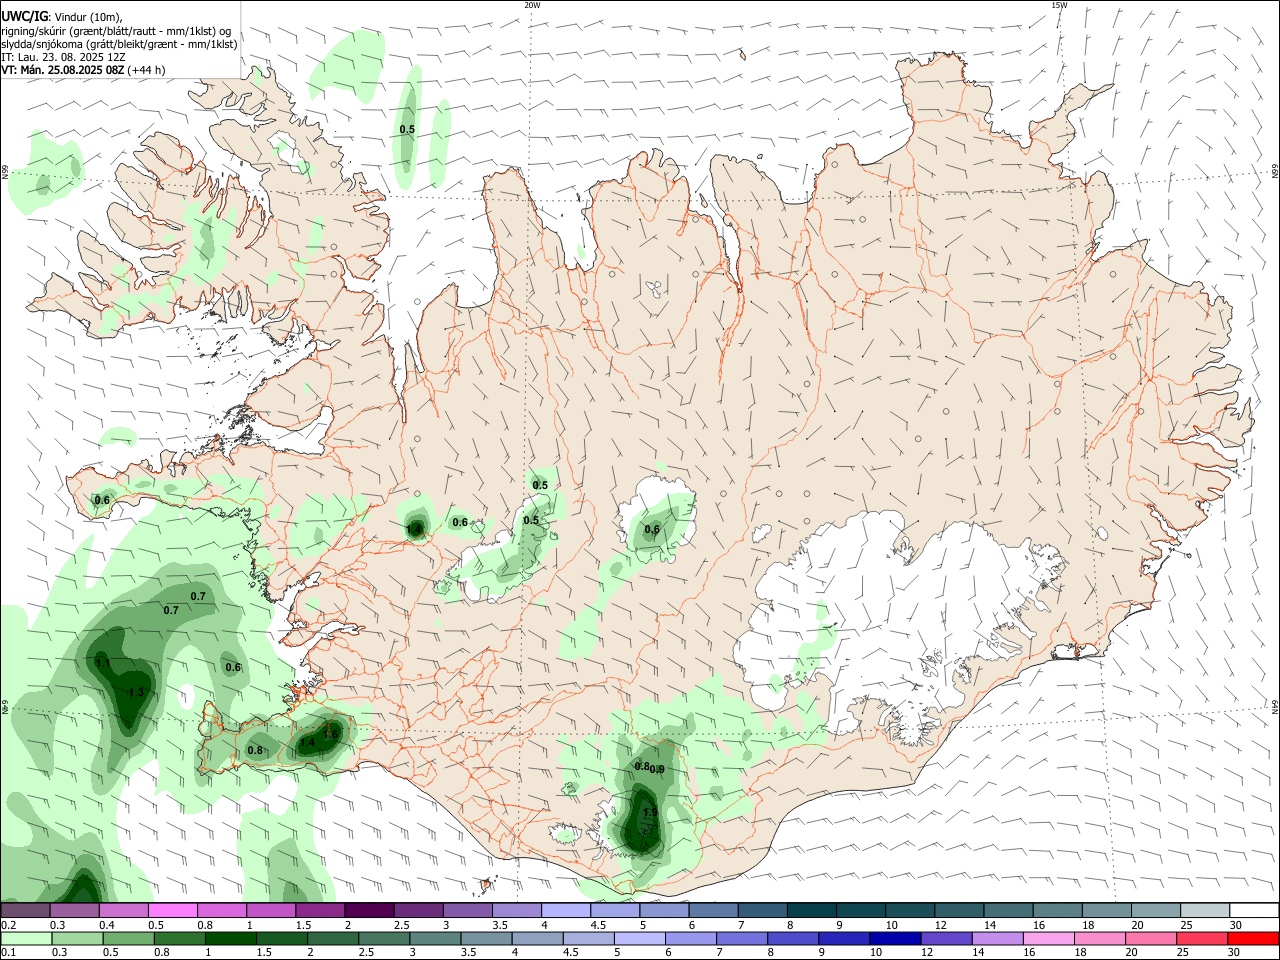Click the 'VT: Mán. 25.08.2025 08Z (+44 h)' line
Viewport: 1280px width, 960px height.
[x=84, y=70]
